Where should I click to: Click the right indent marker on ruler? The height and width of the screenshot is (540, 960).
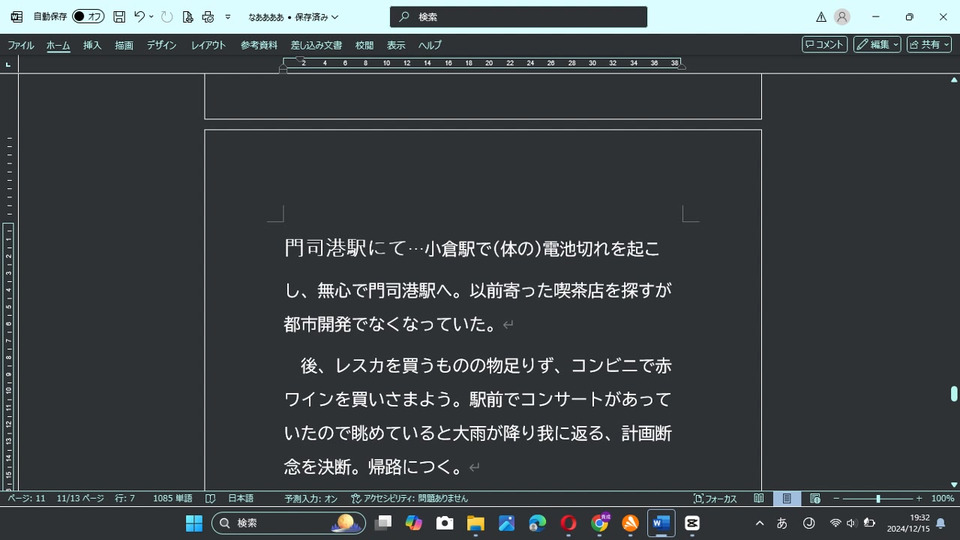[681, 66]
